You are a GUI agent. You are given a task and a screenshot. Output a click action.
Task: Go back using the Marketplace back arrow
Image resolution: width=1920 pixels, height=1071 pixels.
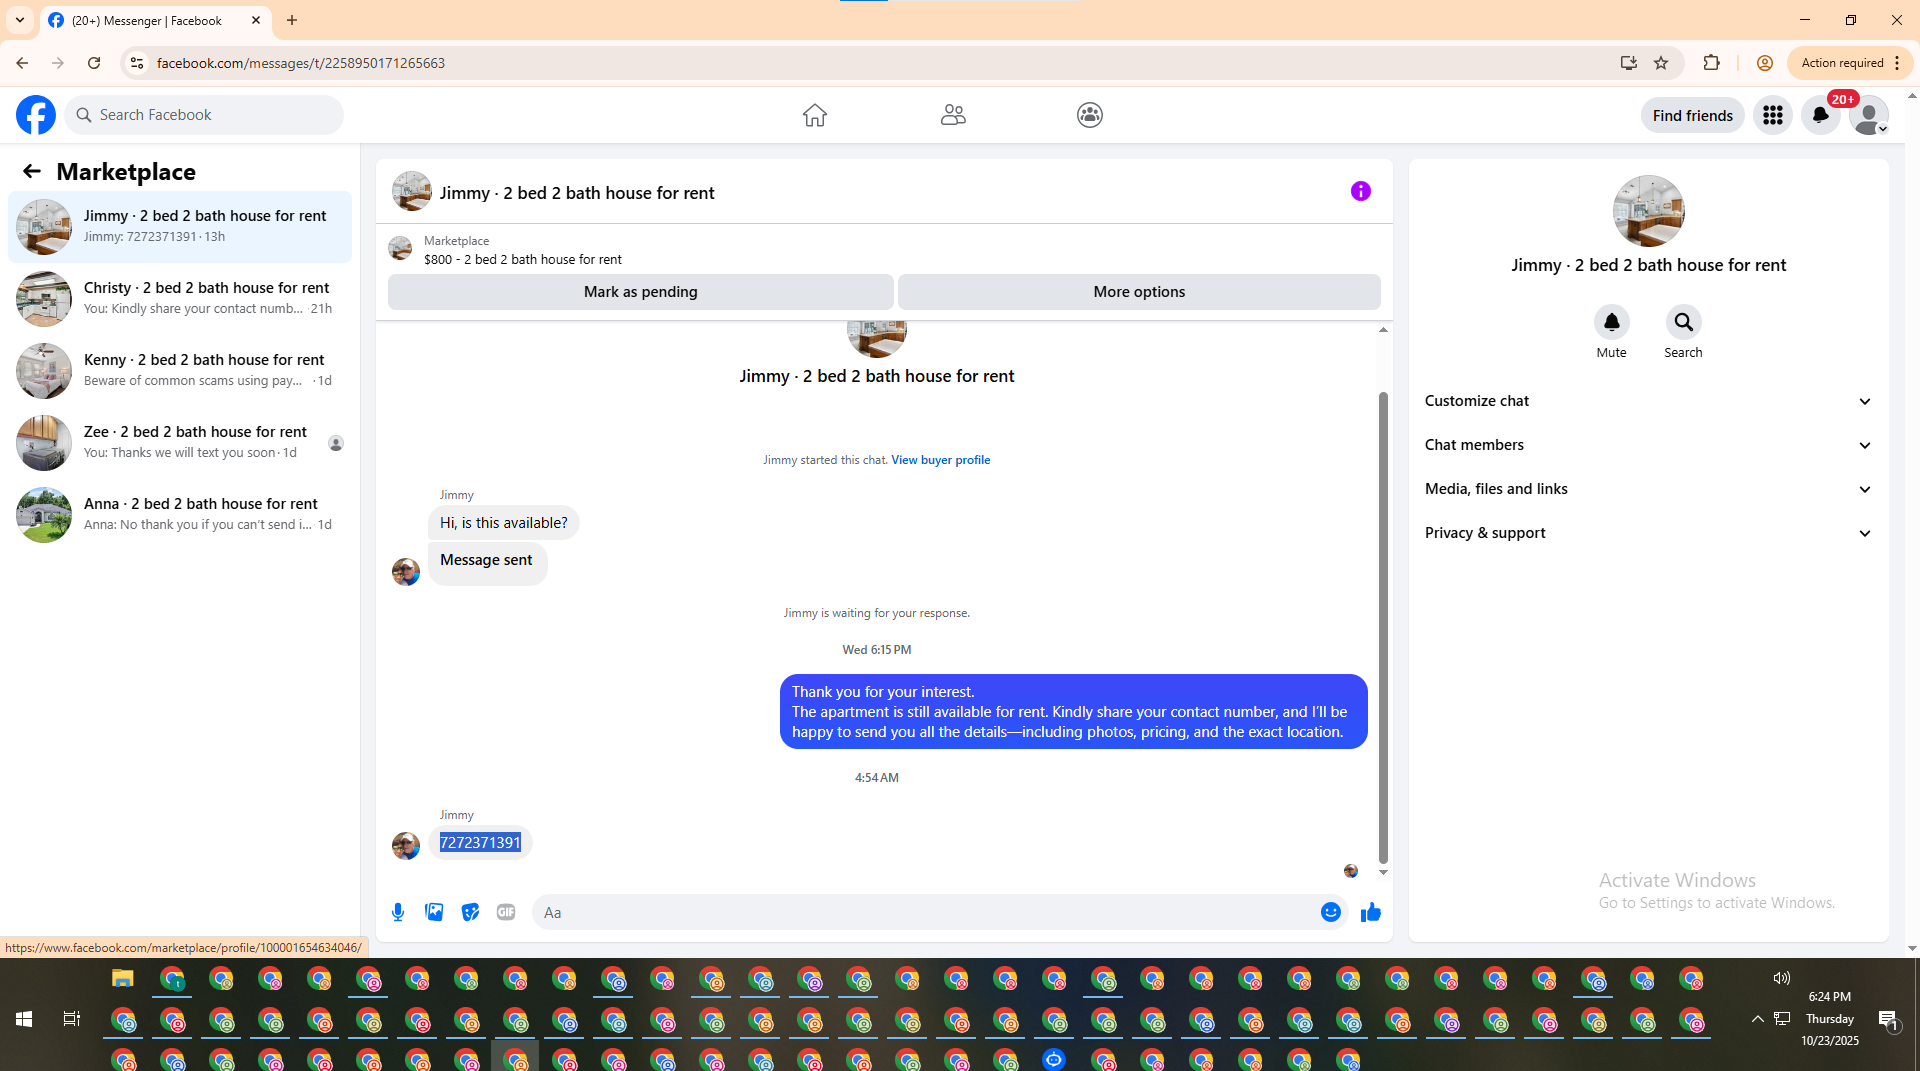32,171
